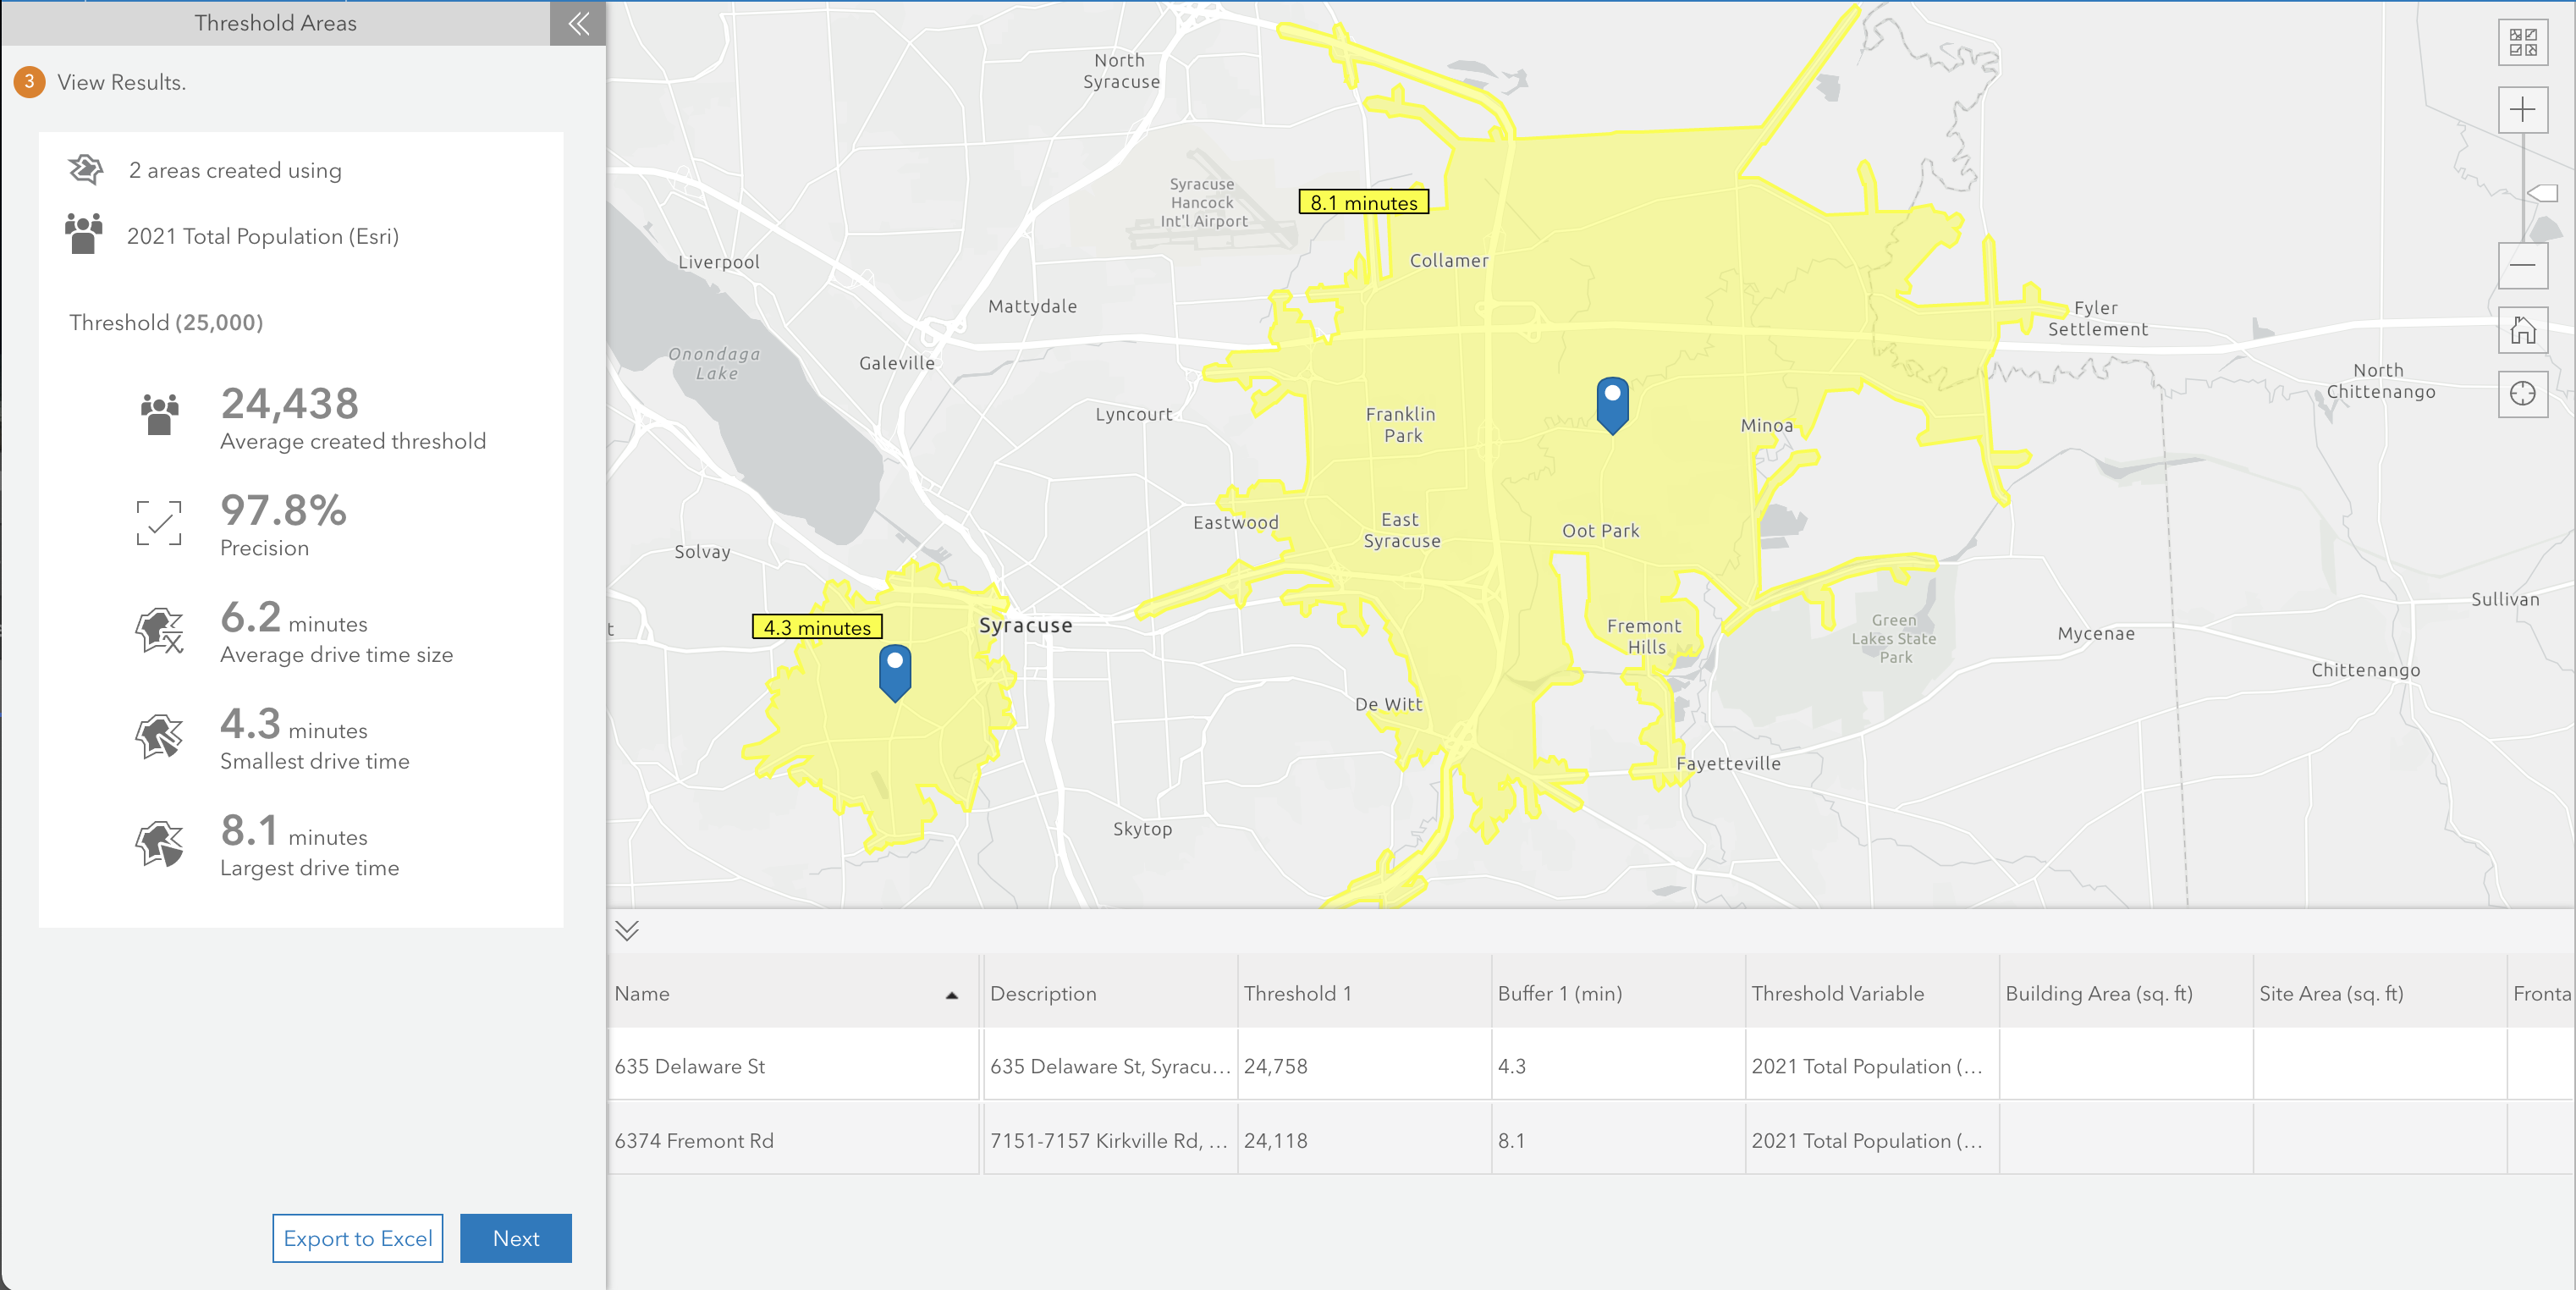
Task: Click the Next button
Action: [515, 1238]
